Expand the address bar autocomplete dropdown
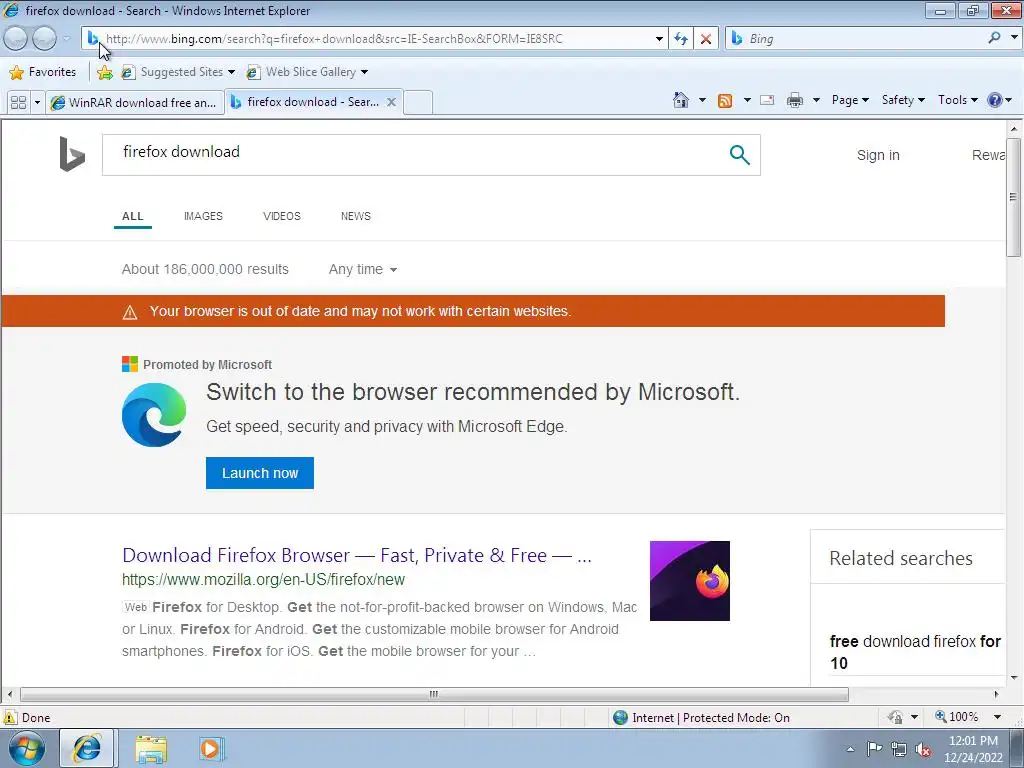This screenshot has height=768, width=1024. click(x=659, y=39)
